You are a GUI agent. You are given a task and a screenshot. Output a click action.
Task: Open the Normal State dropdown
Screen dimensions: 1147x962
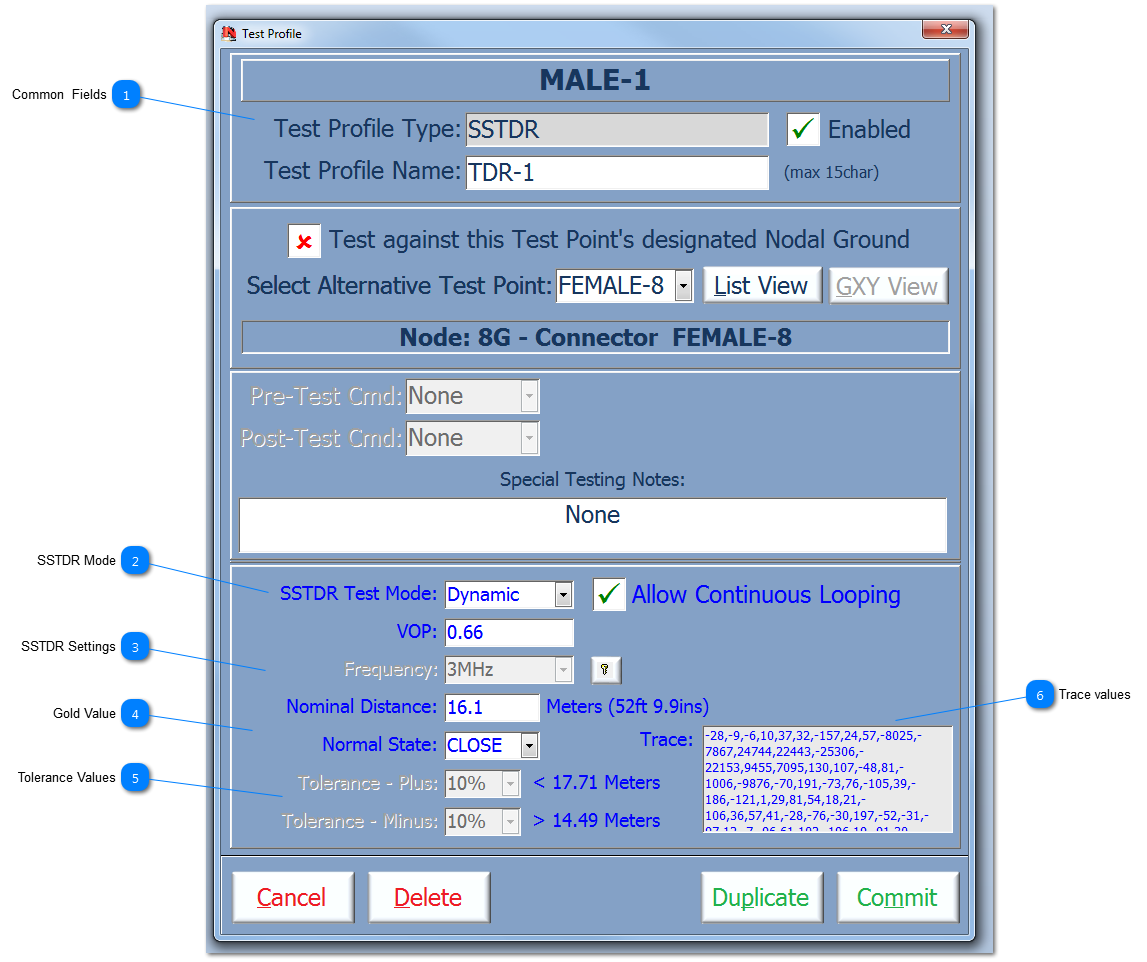[527, 745]
